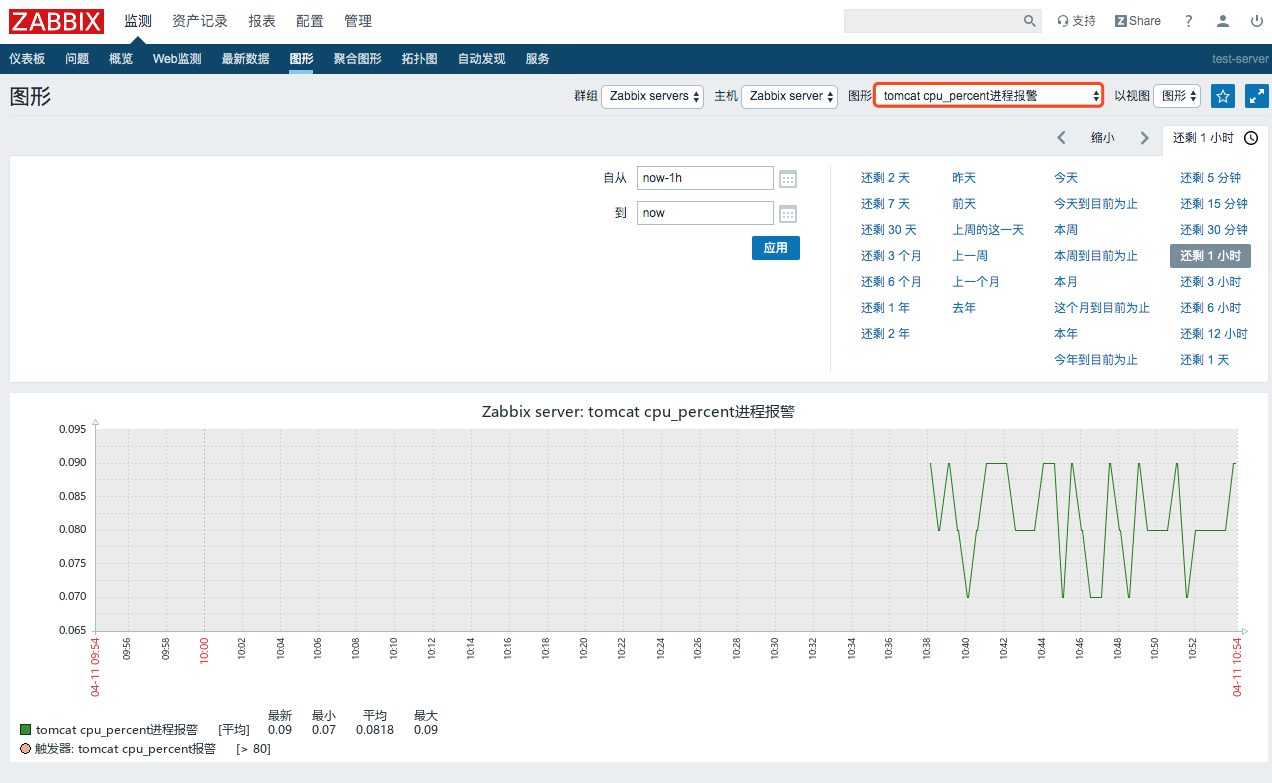The image size is (1272, 783).
Task: Switch to the 拓扑图 submenu tab
Action: (x=419, y=59)
